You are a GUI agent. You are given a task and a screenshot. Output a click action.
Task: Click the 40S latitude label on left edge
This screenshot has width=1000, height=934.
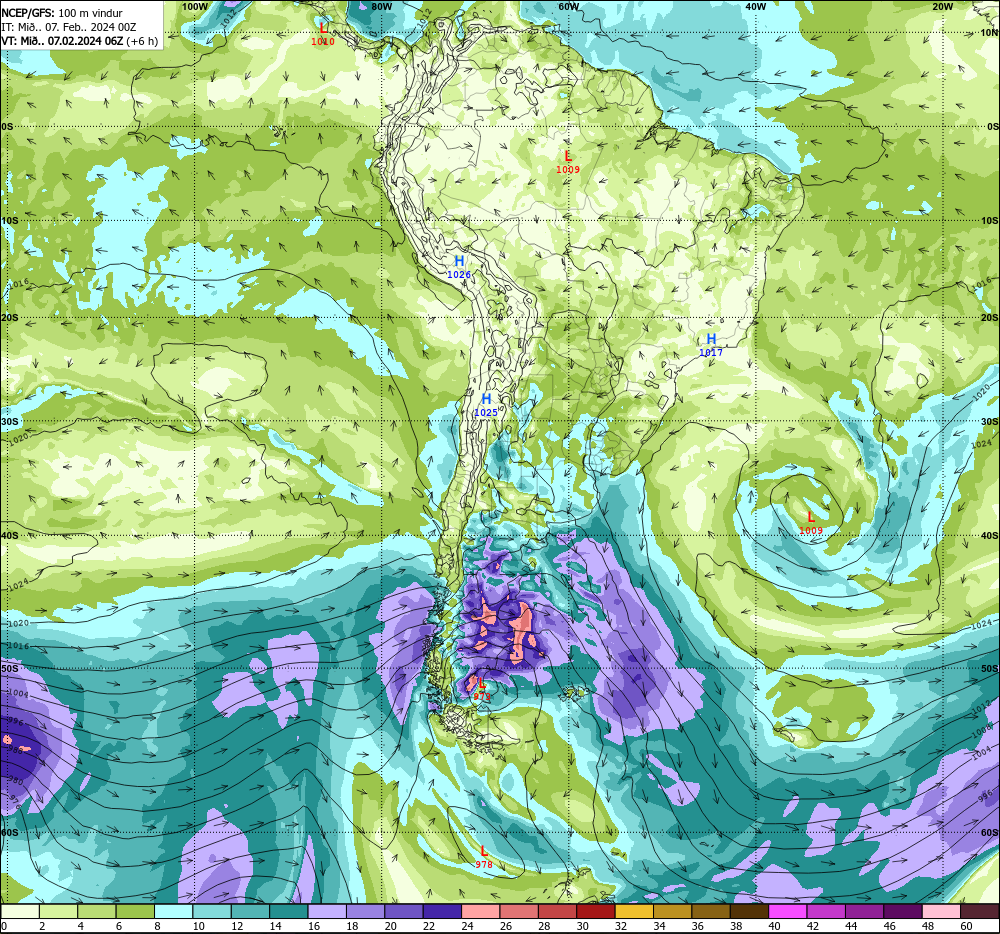pos(10,536)
